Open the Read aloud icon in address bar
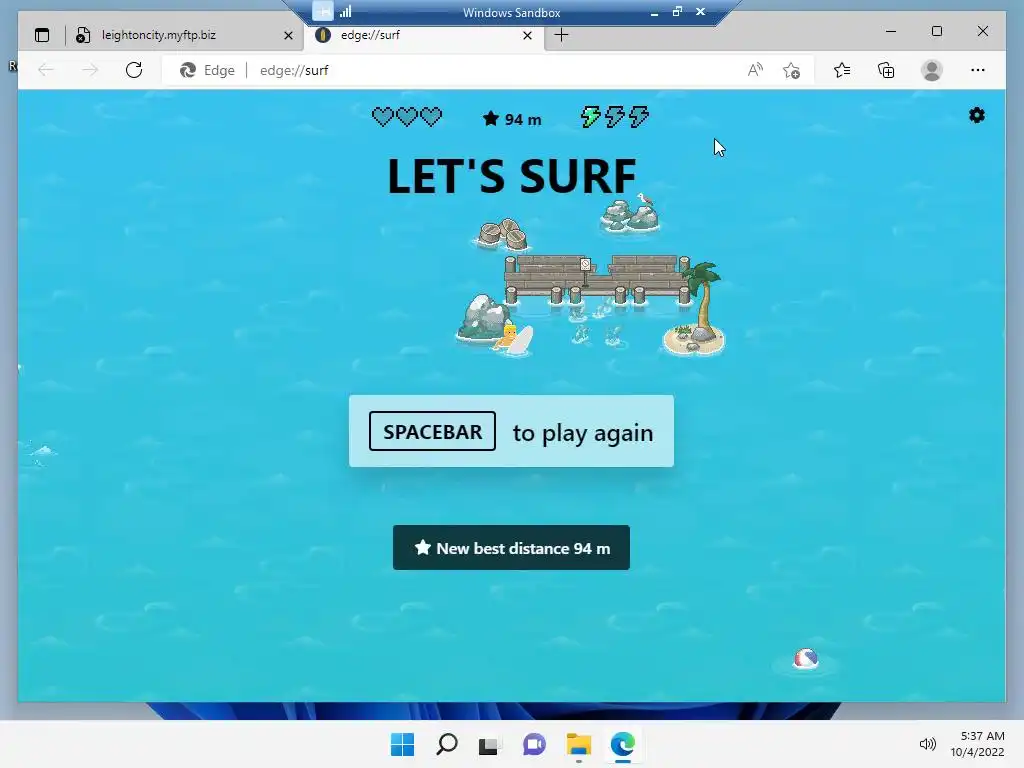The width and height of the screenshot is (1024, 768). [755, 70]
